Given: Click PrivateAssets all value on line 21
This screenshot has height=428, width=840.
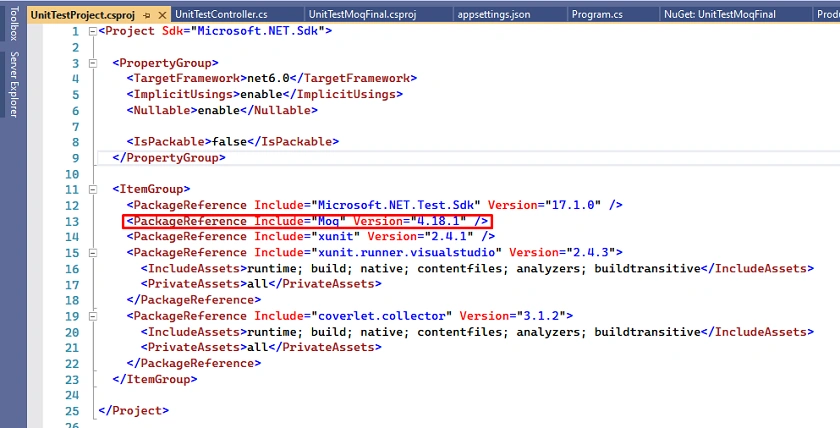Looking at the screenshot, I should pos(258,347).
